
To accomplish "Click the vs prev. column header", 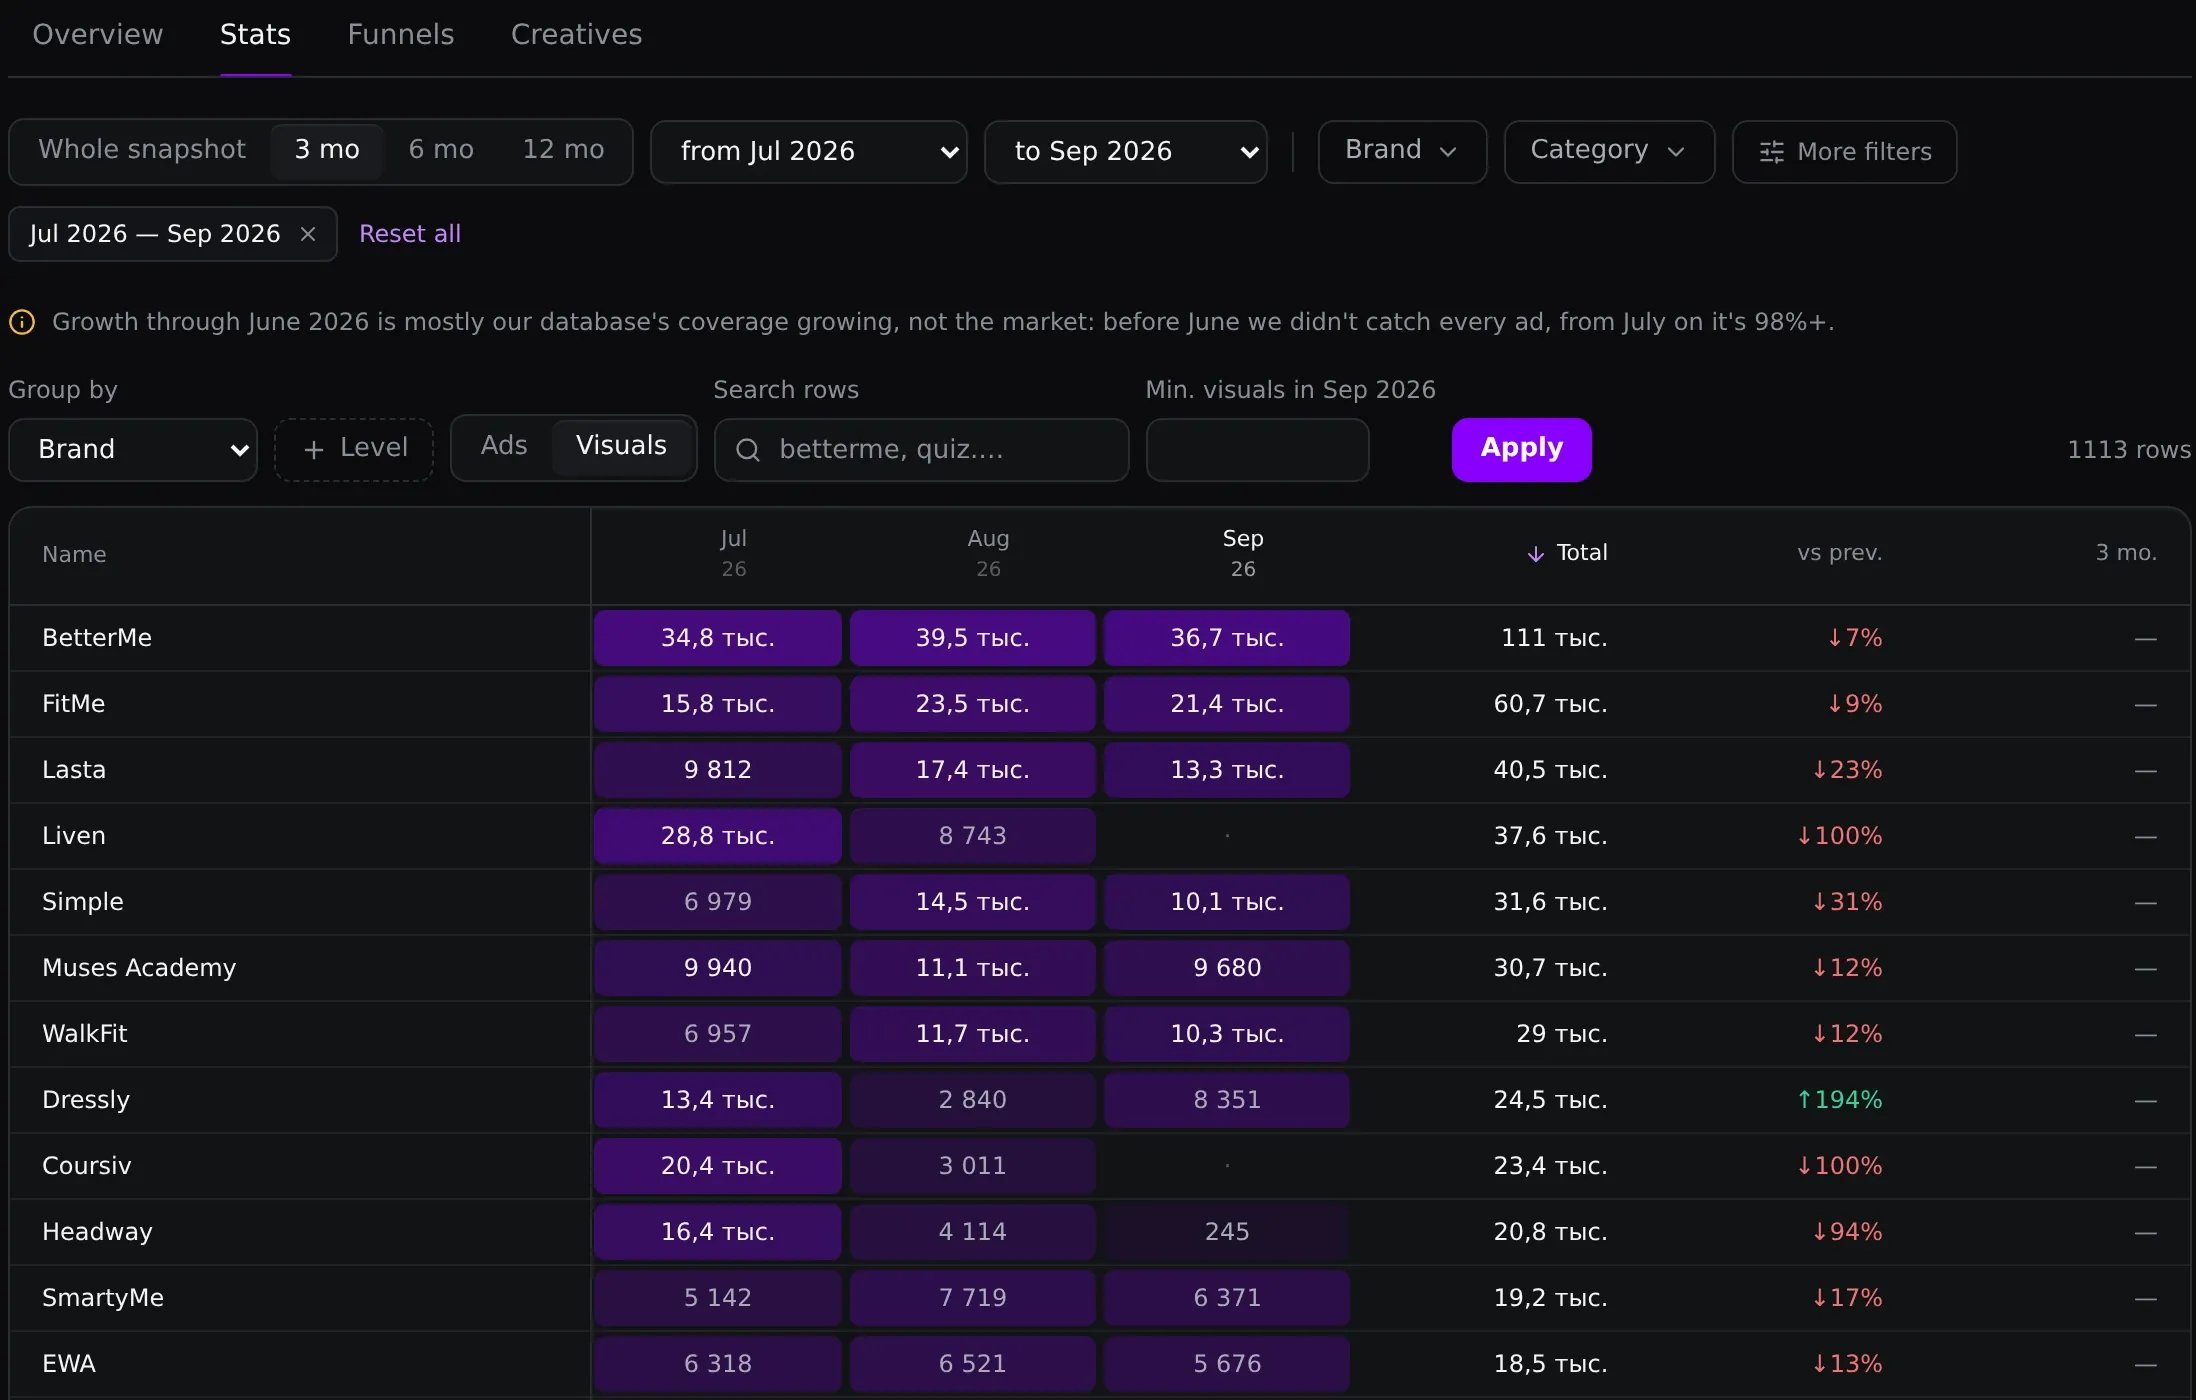I will (x=1839, y=553).
